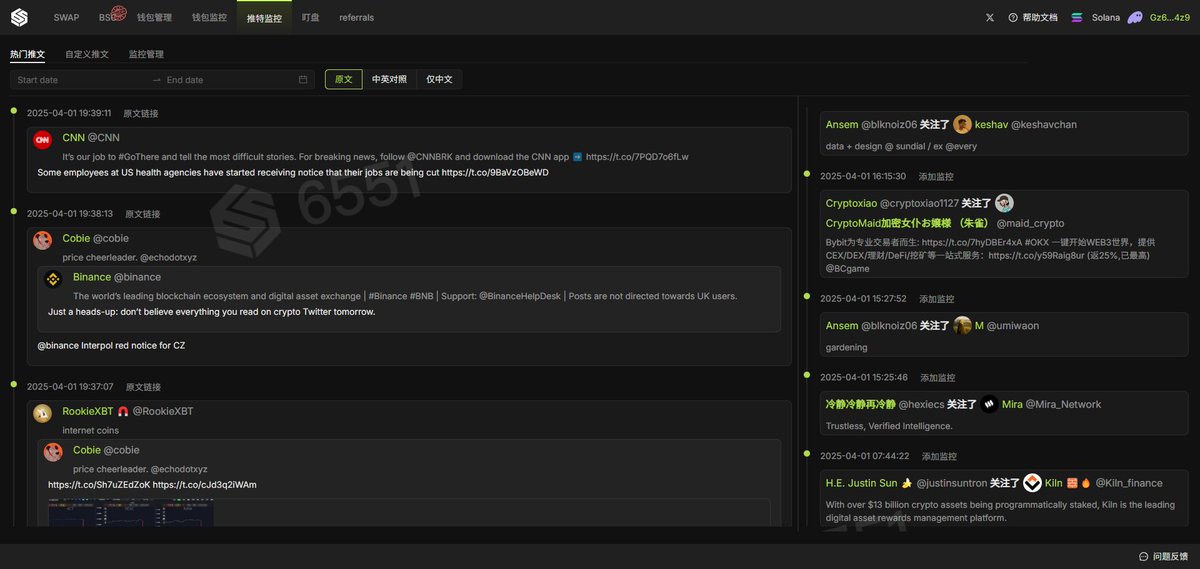Click the help question-mark icon
The width and height of the screenshot is (1200, 569).
(x=1013, y=17)
